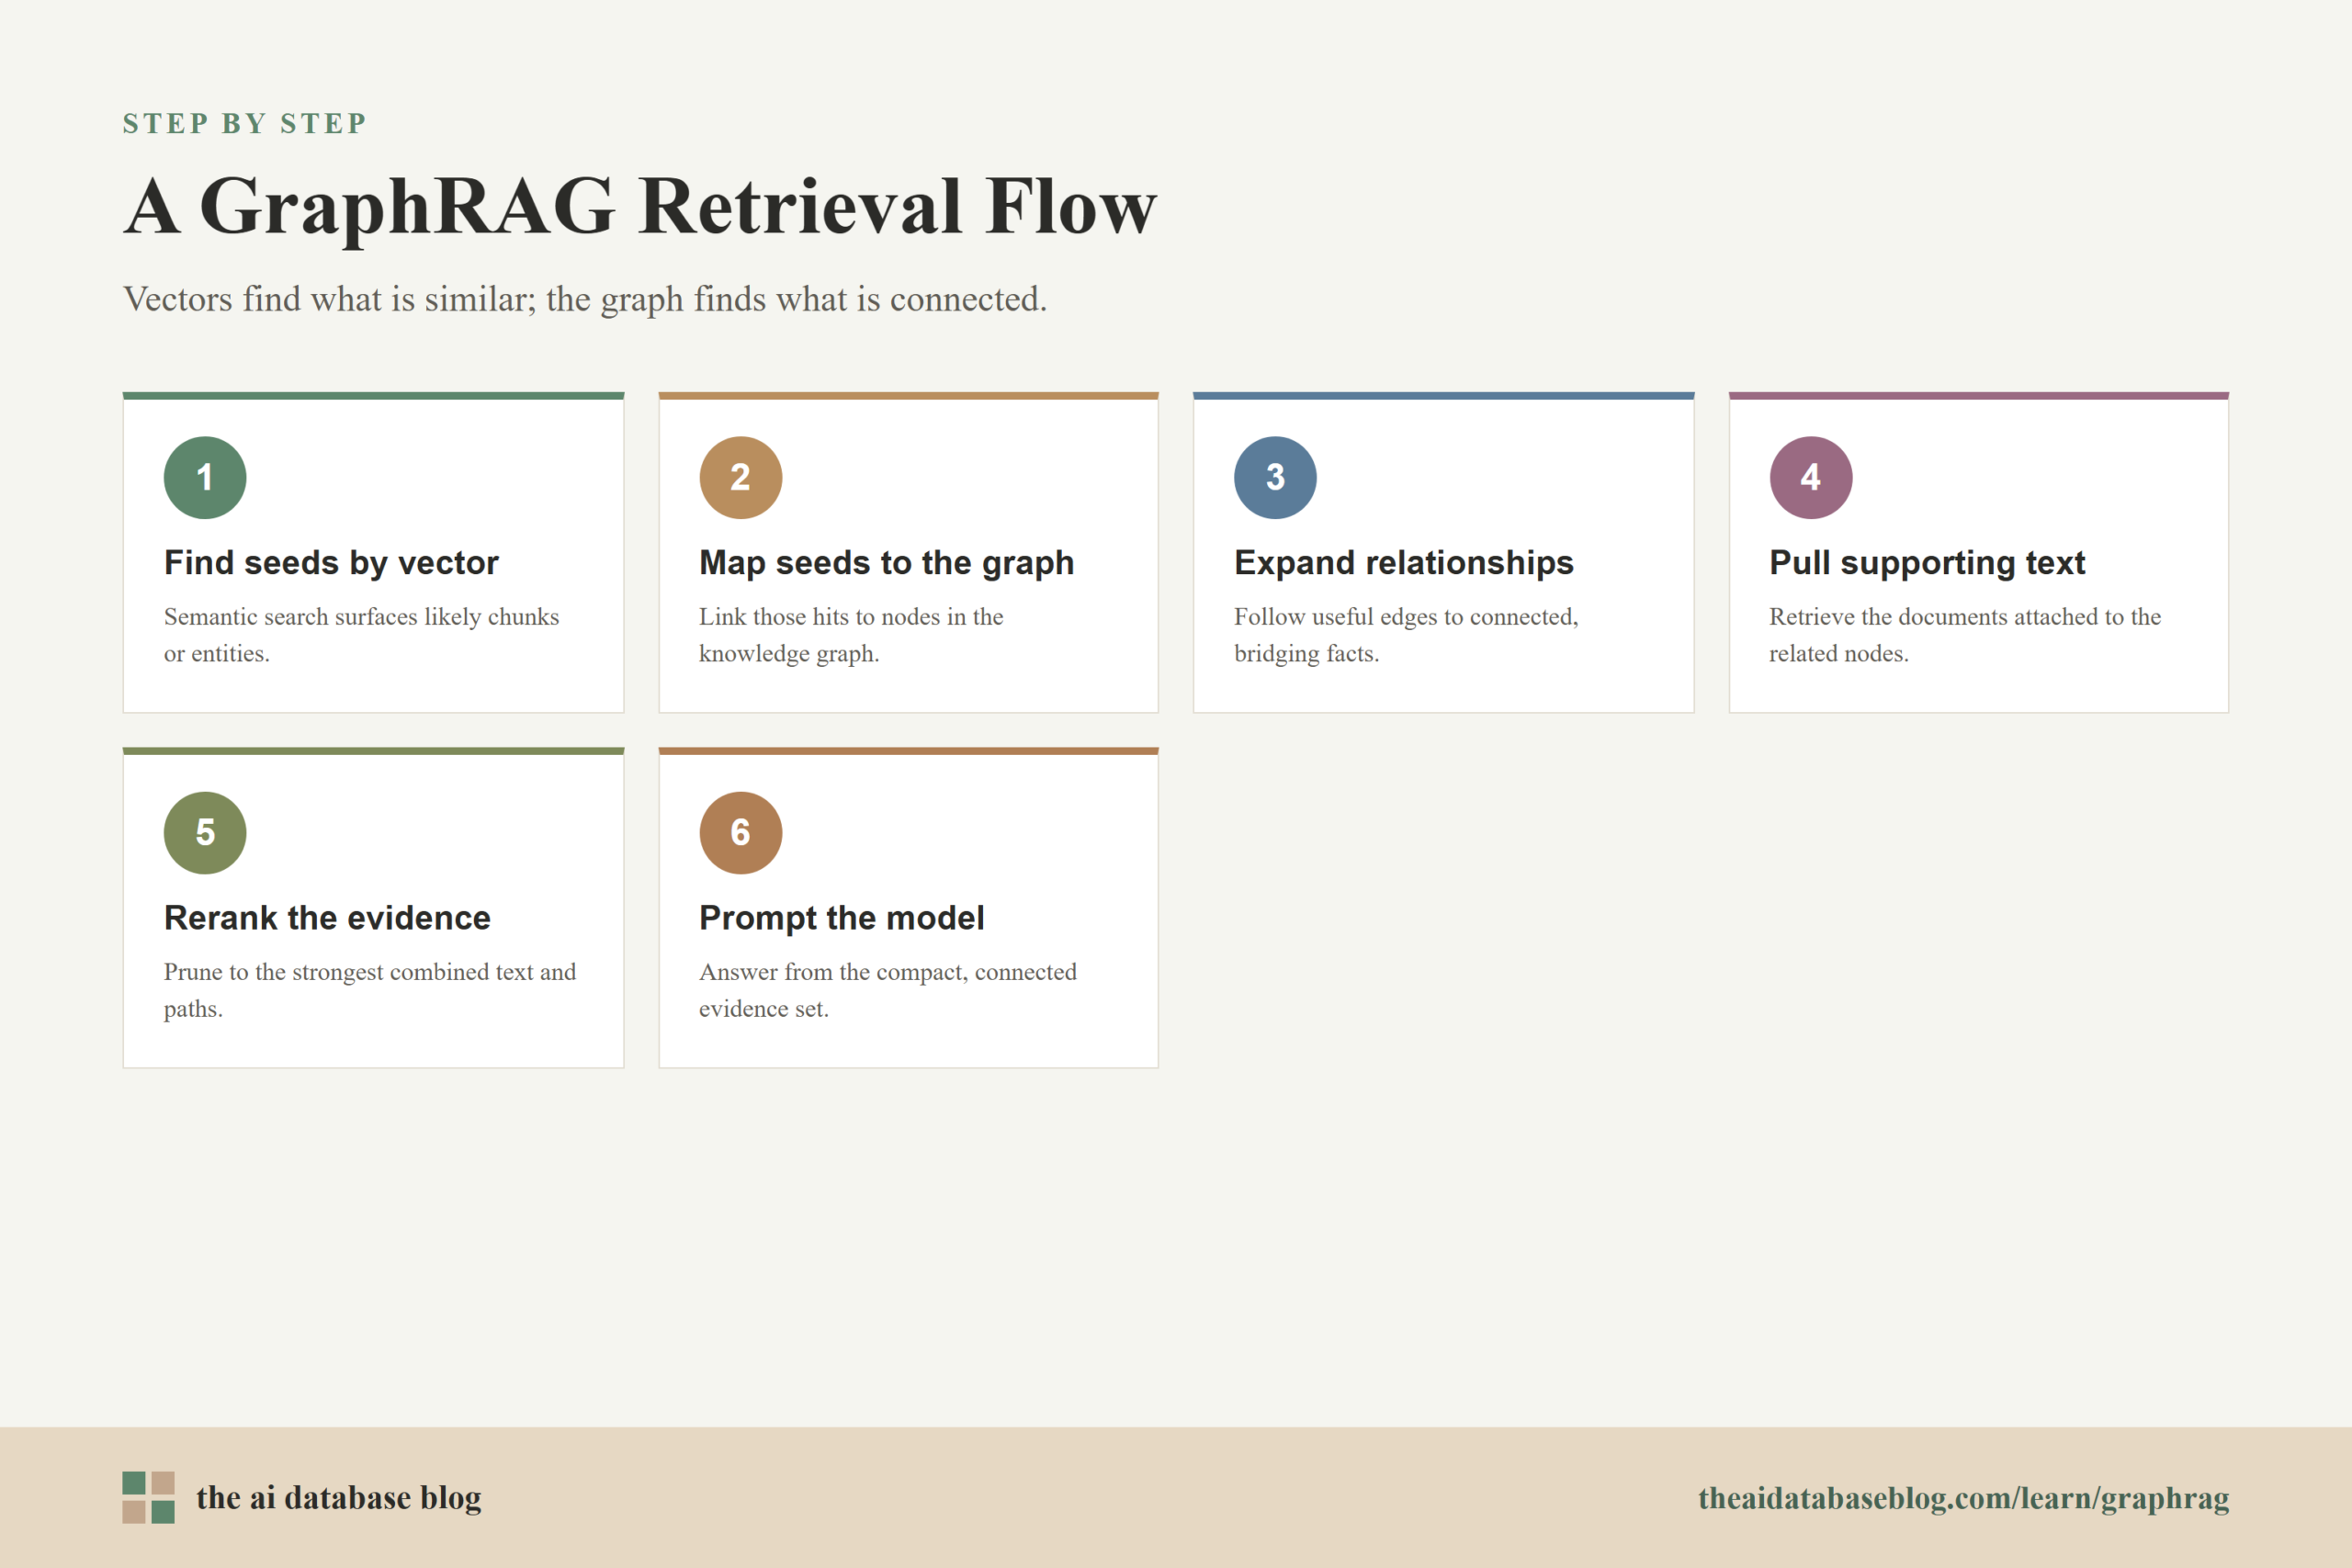
Task: Click the tan step 2 circle
Action: coord(740,477)
